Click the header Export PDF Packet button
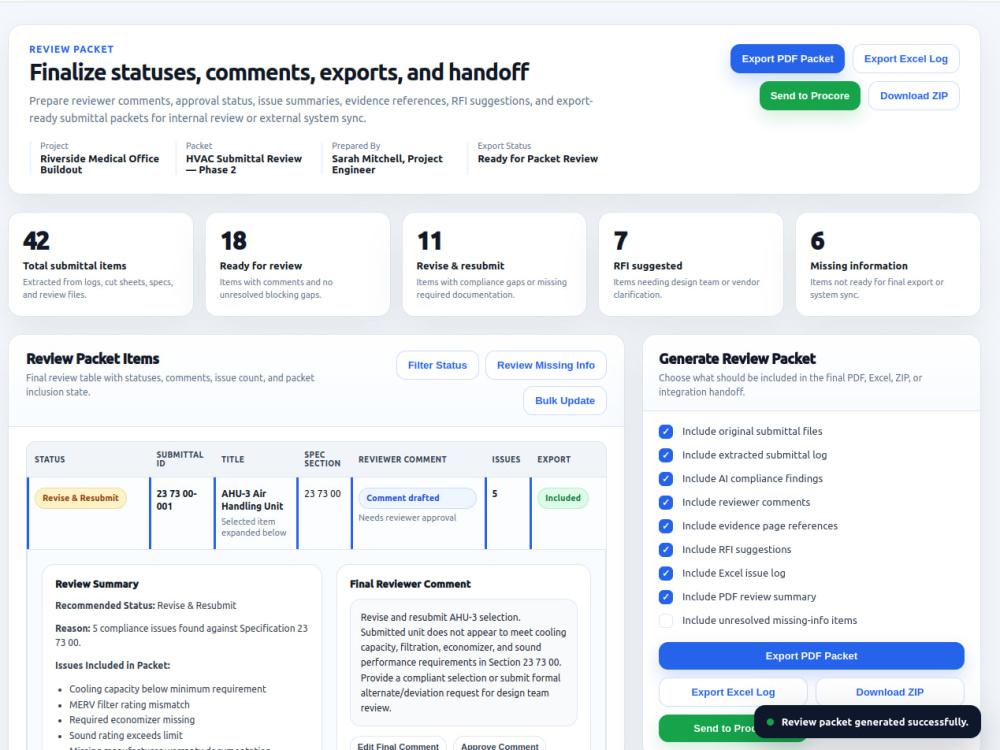1000x750 pixels. point(787,59)
